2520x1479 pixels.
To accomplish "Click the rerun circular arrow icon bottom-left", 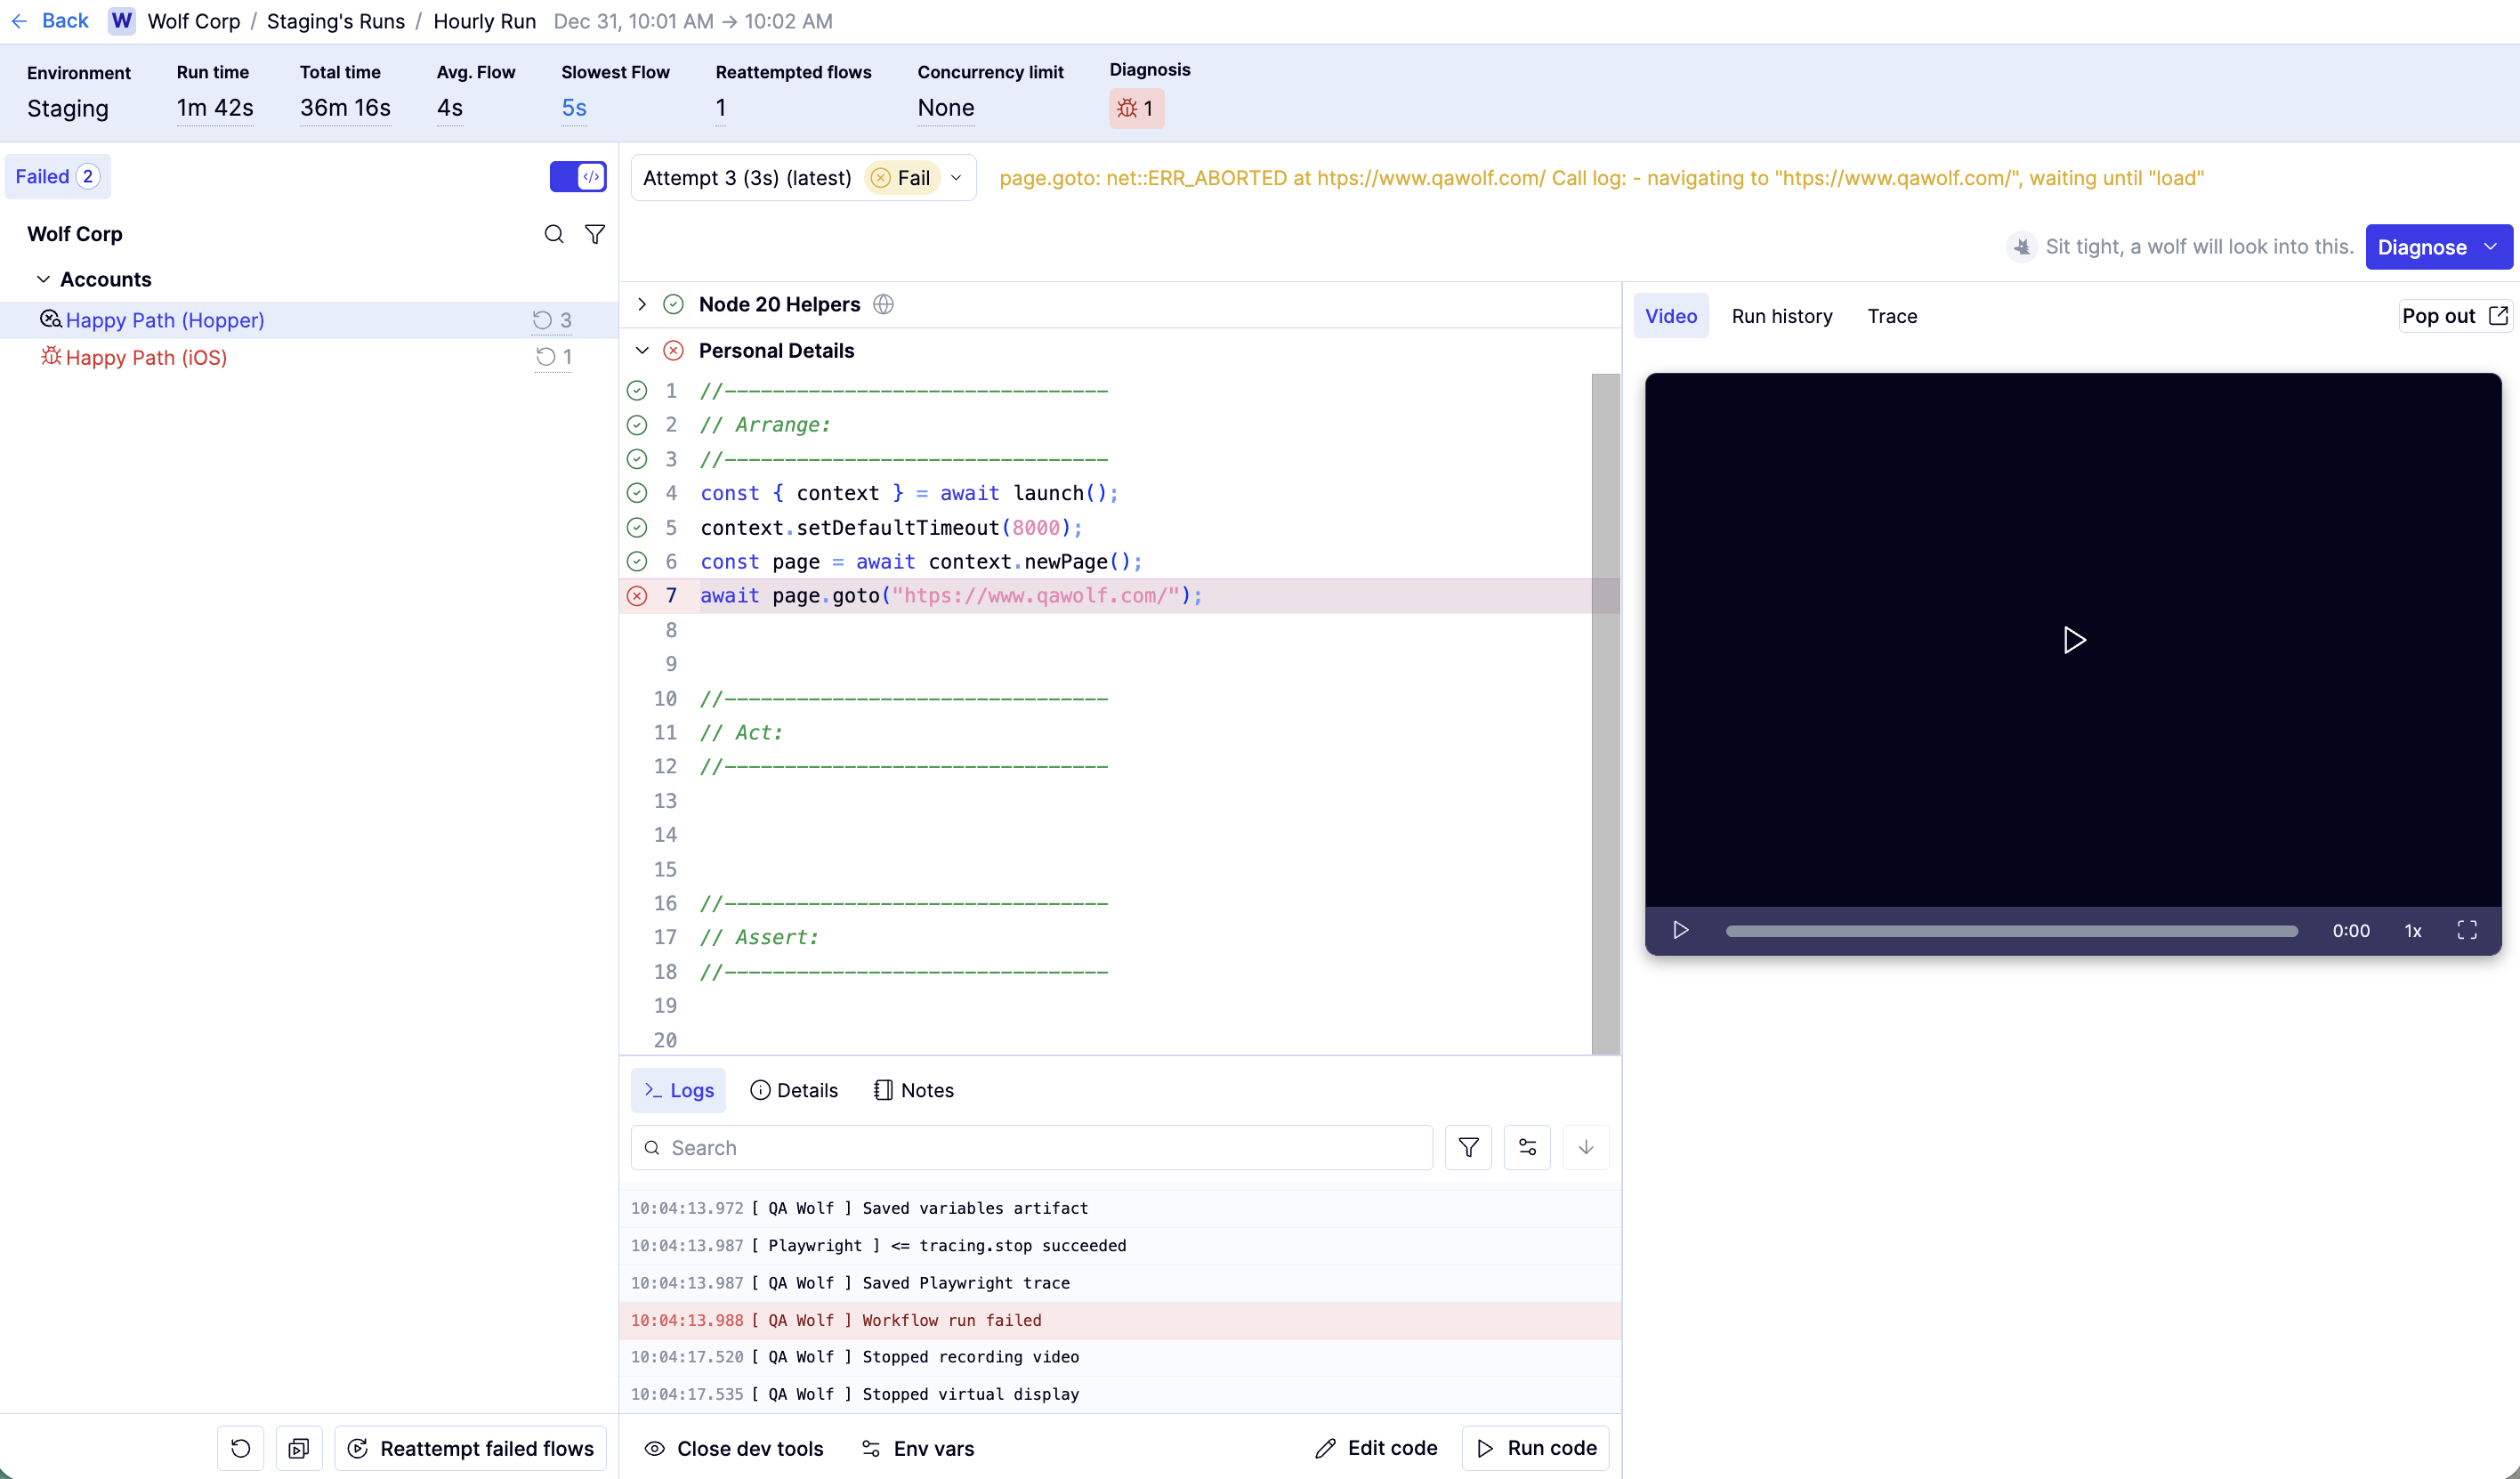I will coord(240,1448).
